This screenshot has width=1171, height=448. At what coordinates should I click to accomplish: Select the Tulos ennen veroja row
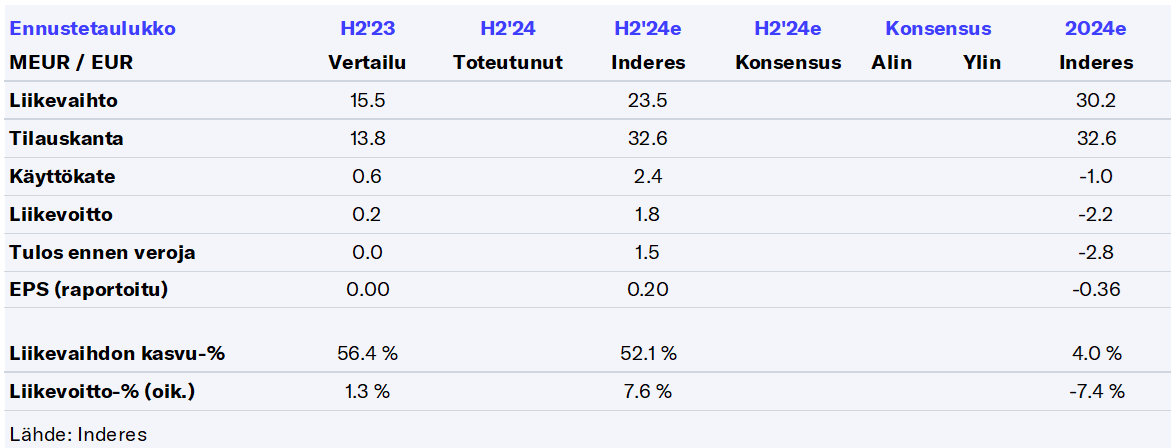click(x=102, y=252)
